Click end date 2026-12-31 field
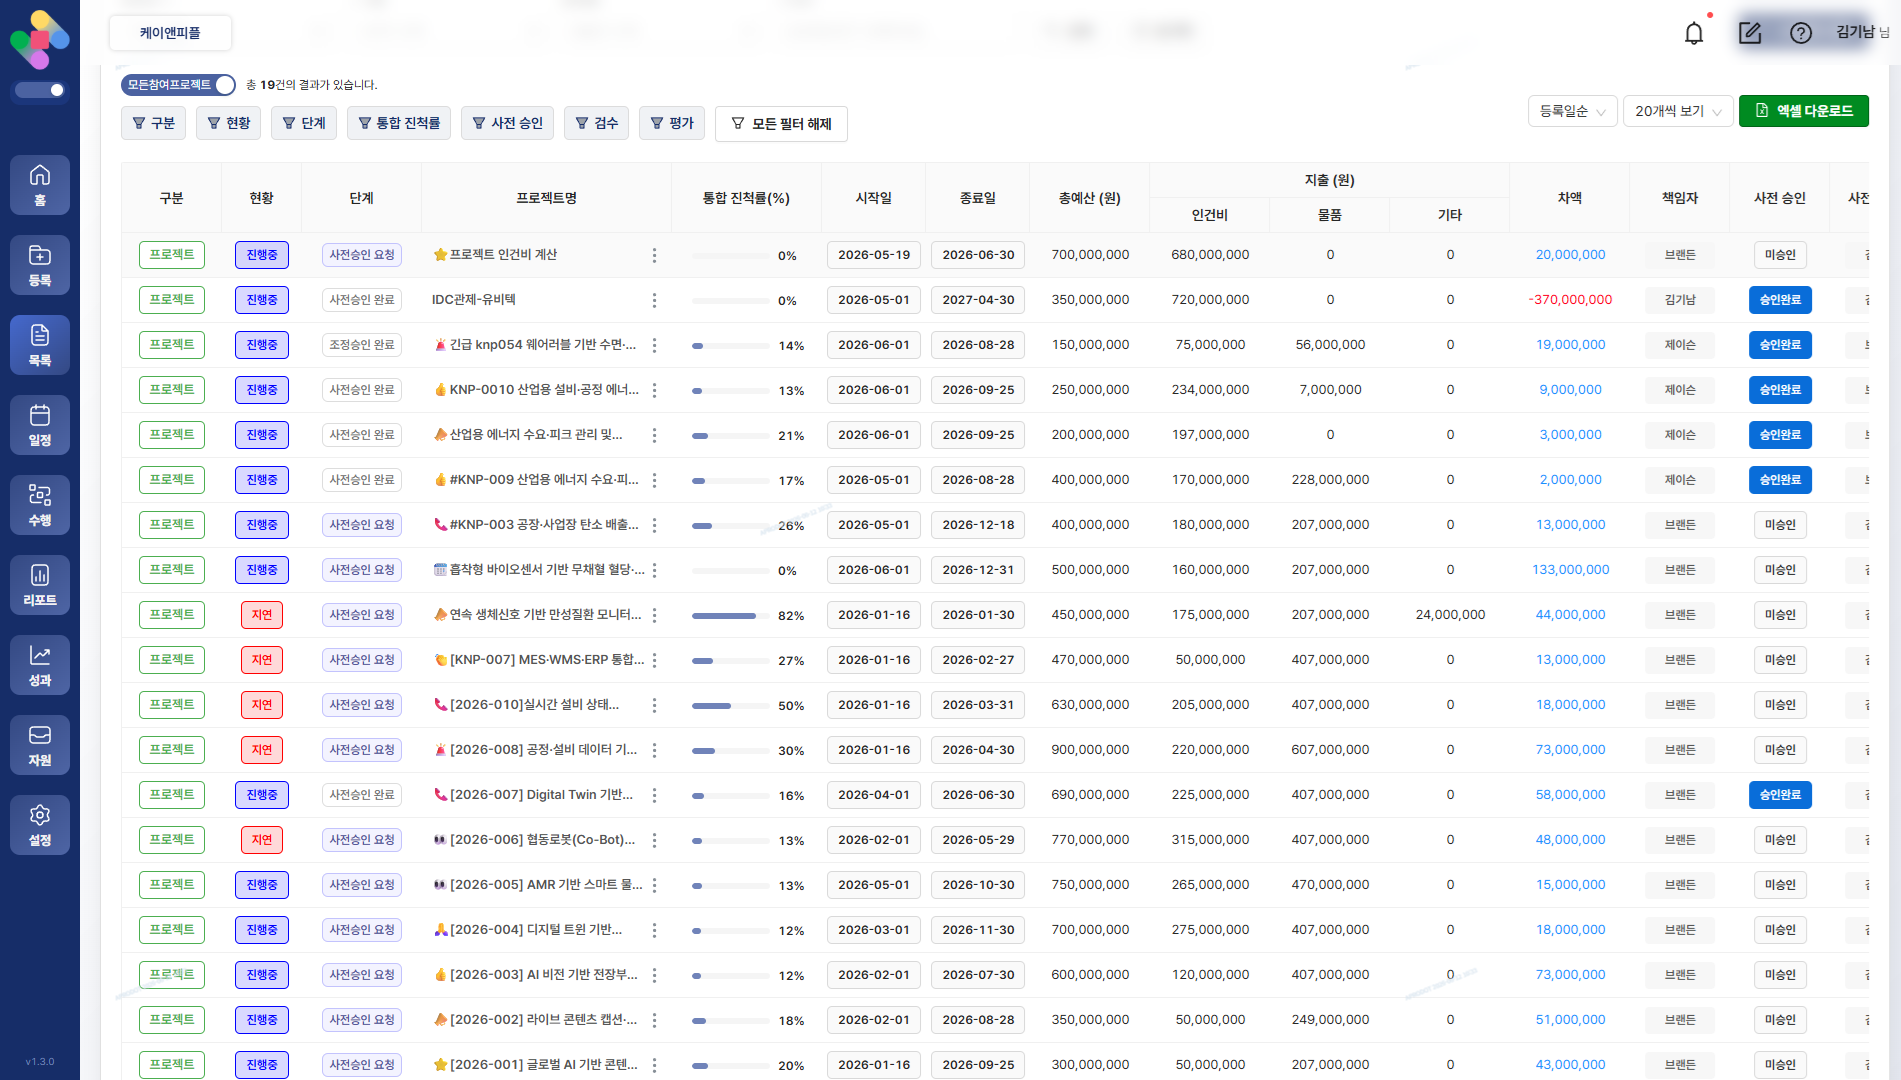The width and height of the screenshot is (1901, 1080). click(x=978, y=570)
